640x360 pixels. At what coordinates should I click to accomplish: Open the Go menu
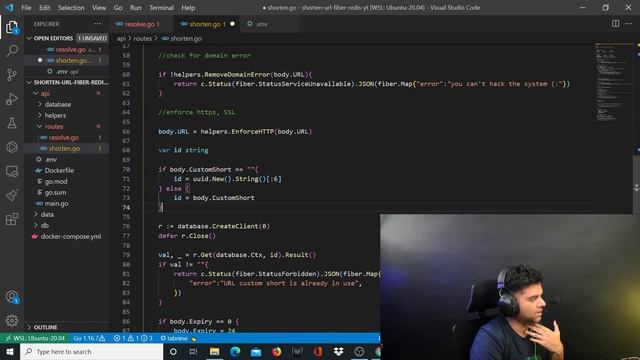[x=118, y=8]
